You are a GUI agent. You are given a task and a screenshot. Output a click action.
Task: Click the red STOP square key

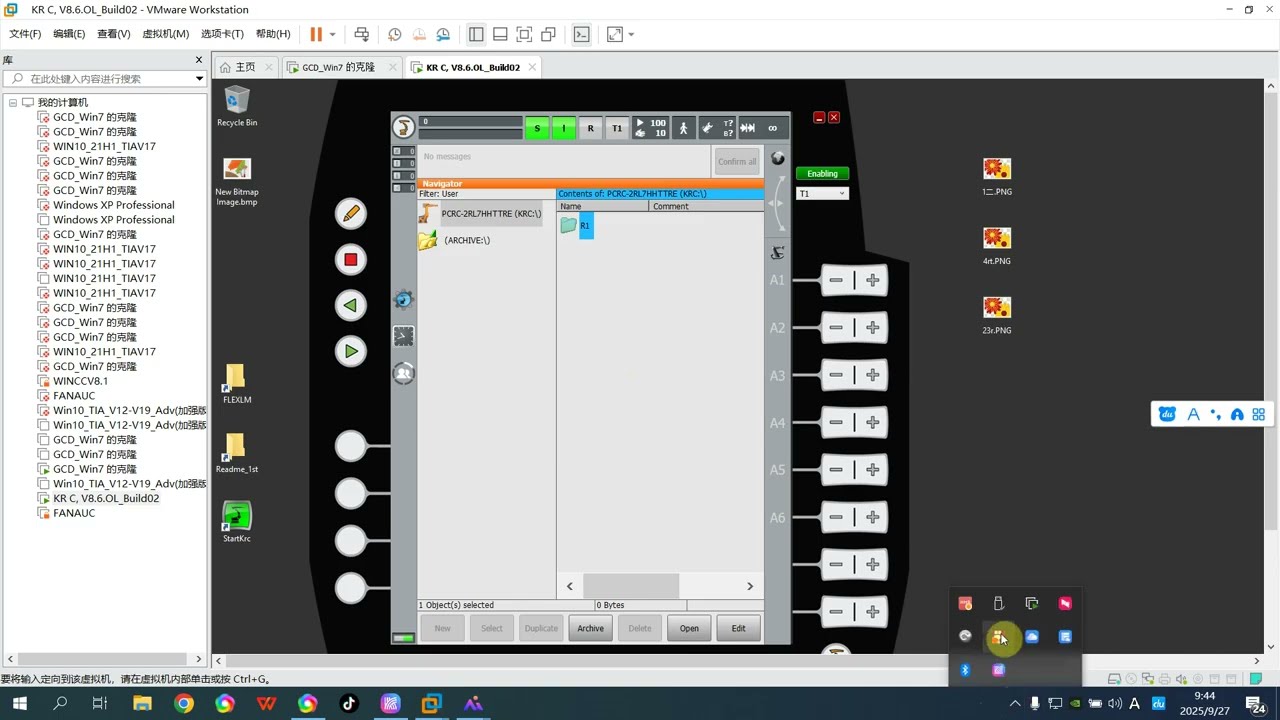coord(351,260)
